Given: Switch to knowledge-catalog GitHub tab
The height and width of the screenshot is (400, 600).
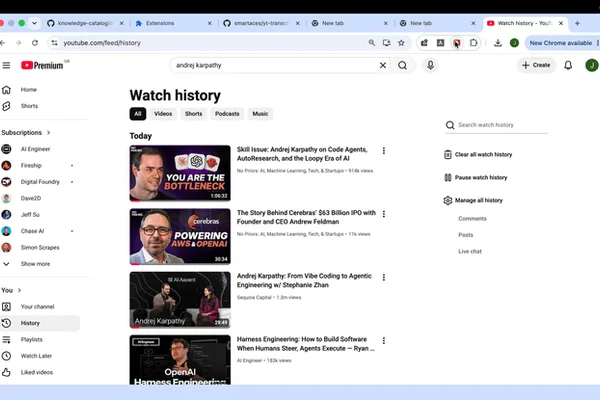Looking at the screenshot, I should (x=85, y=23).
